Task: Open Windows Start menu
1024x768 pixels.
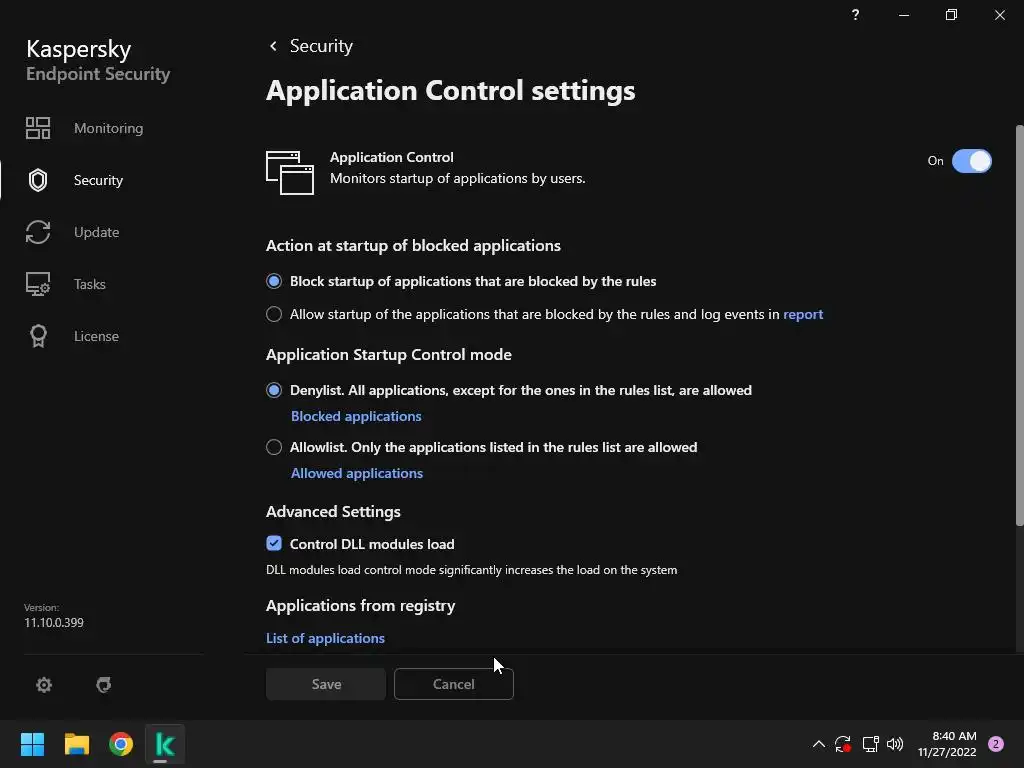Action: 32,744
